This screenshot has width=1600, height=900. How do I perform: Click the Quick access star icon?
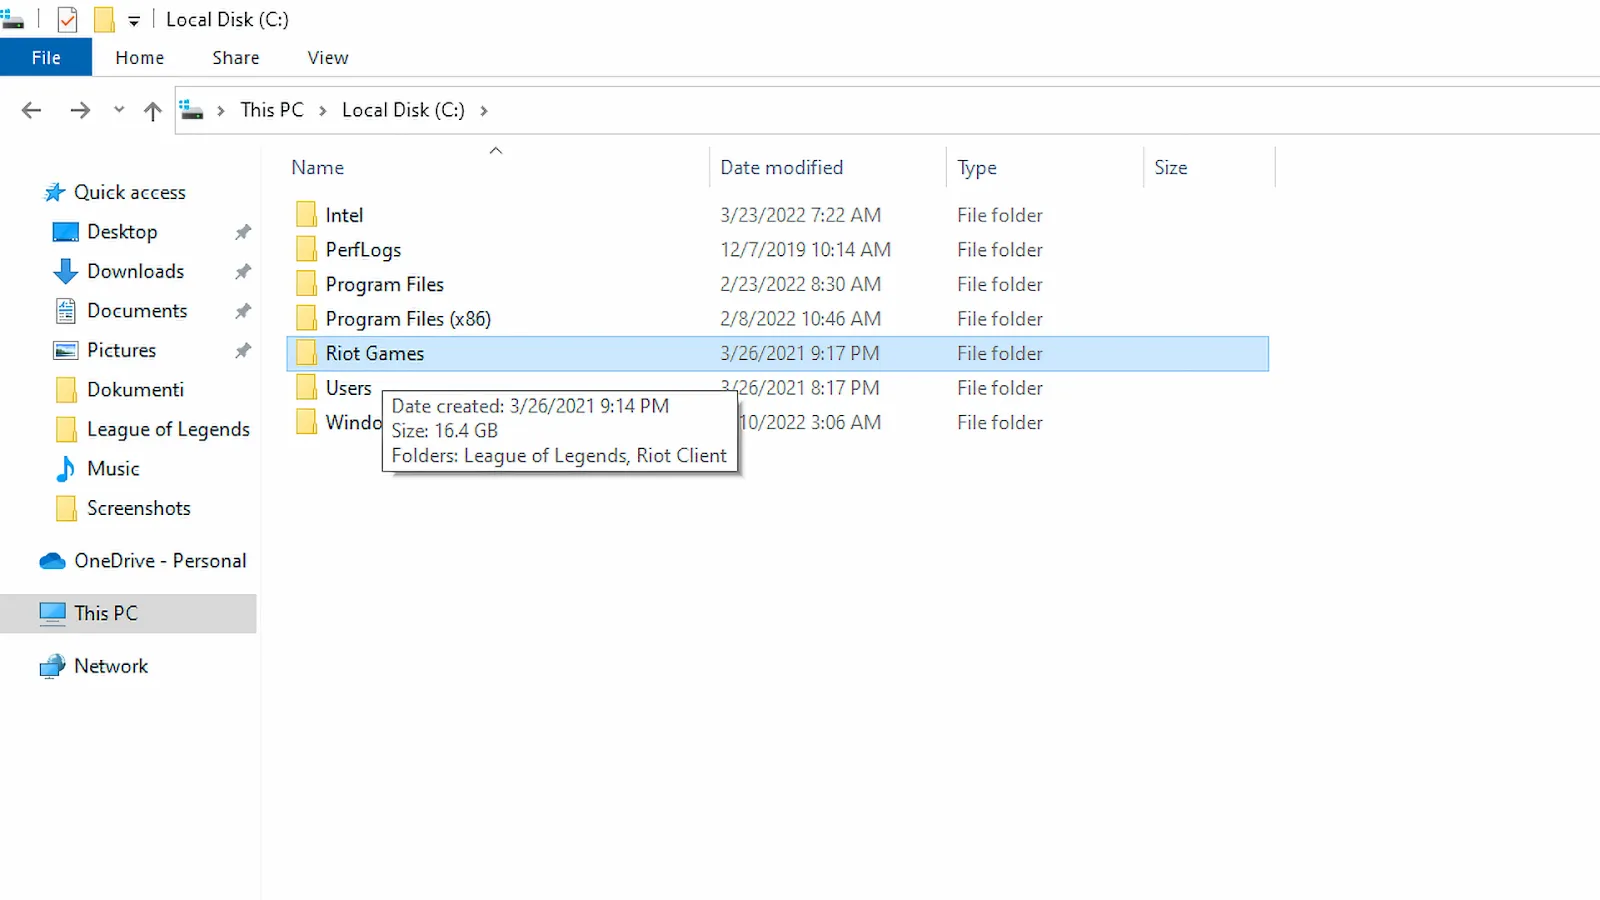pos(55,192)
